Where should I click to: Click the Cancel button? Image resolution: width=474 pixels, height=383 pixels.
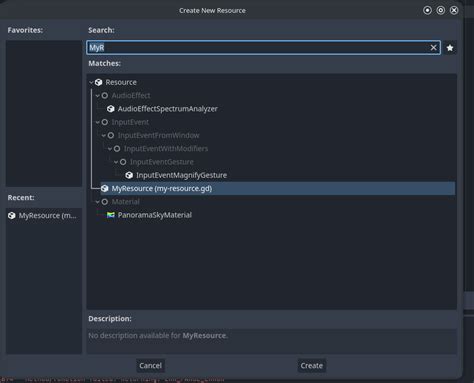[150, 366]
